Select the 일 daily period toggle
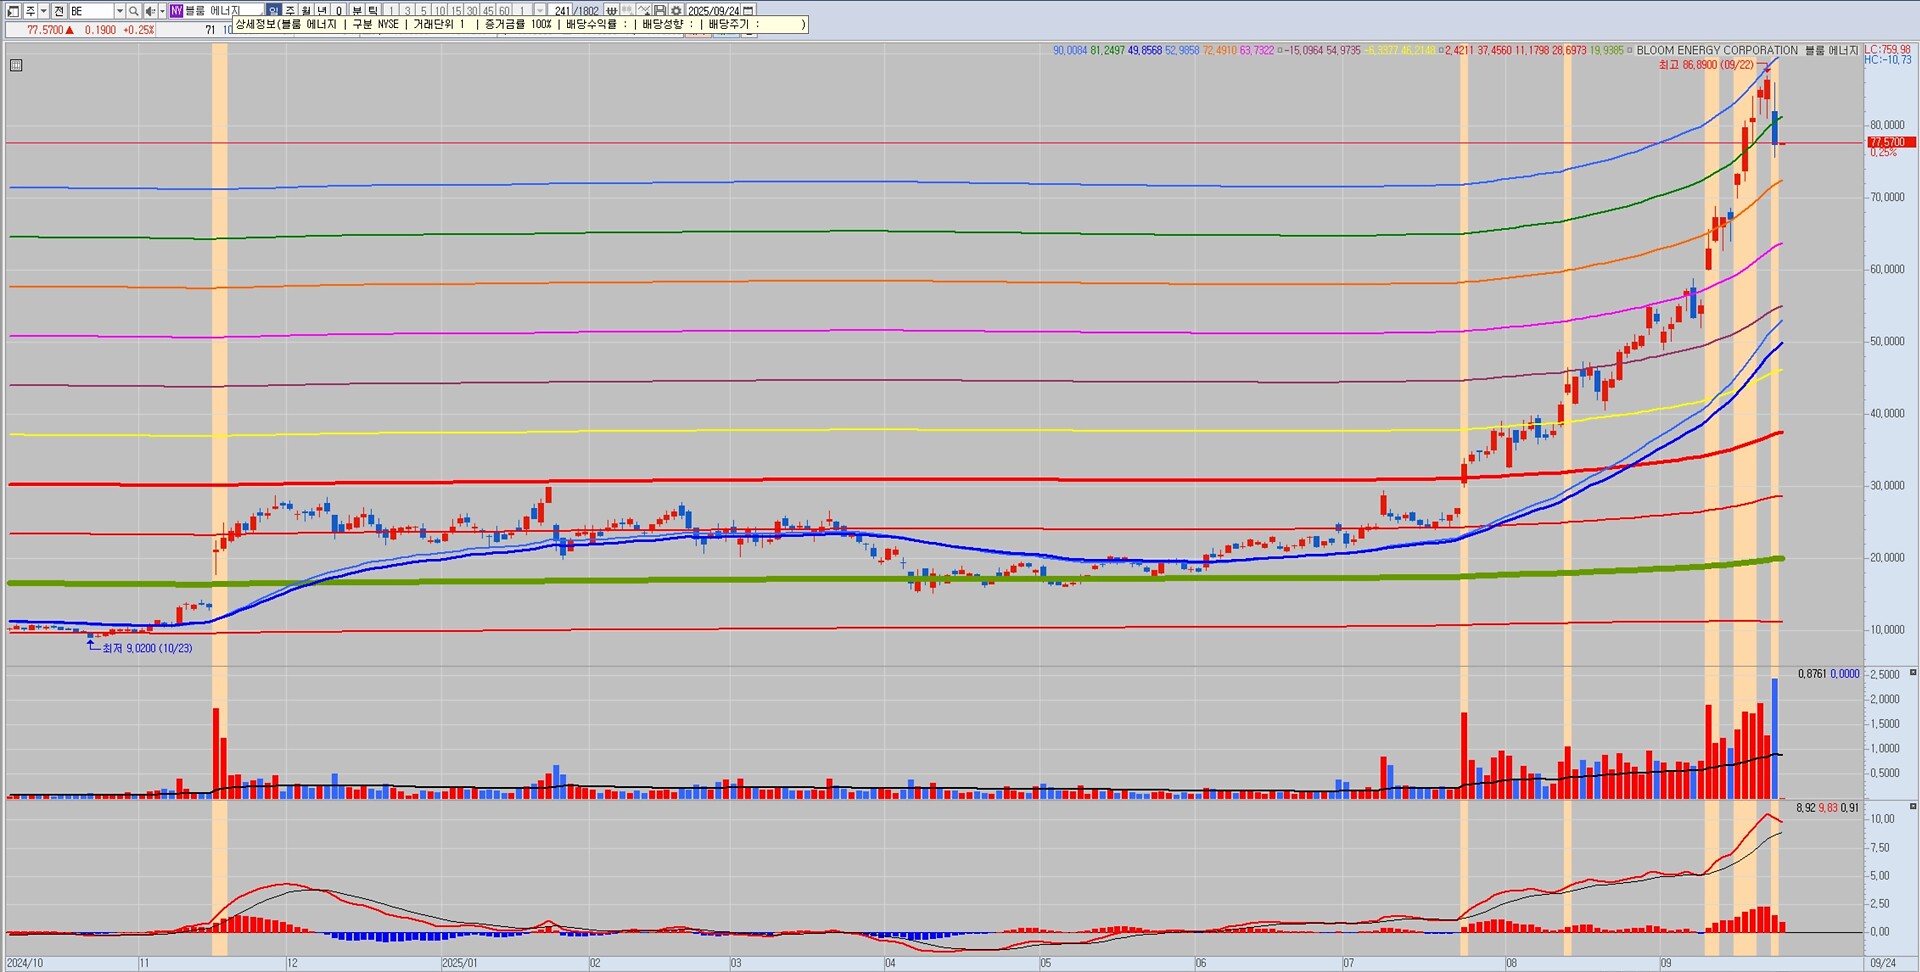1920x972 pixels. [273, 11]
